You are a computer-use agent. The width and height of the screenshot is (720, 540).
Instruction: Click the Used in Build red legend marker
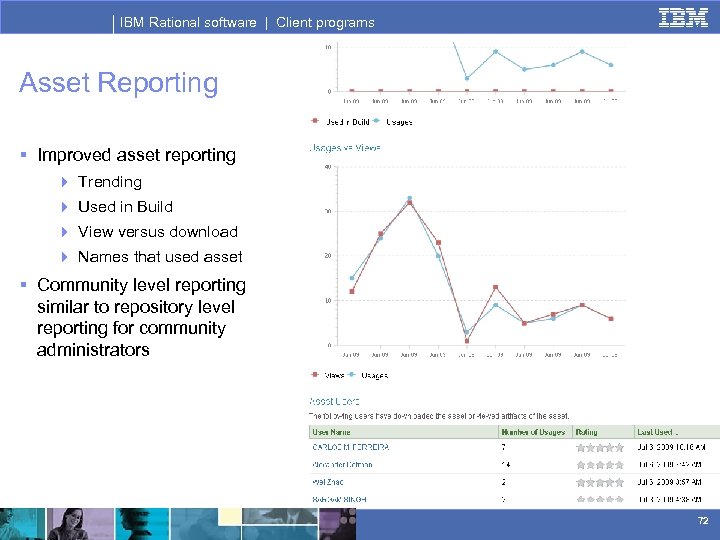click(315, 121)
